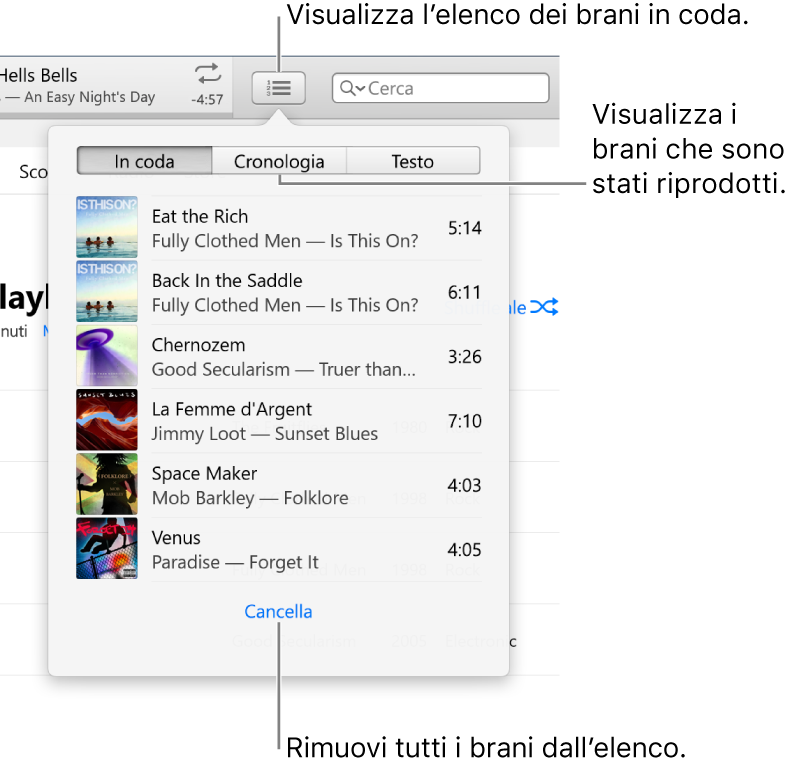Click the 4:05 duration value
Screen dimensions: 793x763
coord(465,550)
